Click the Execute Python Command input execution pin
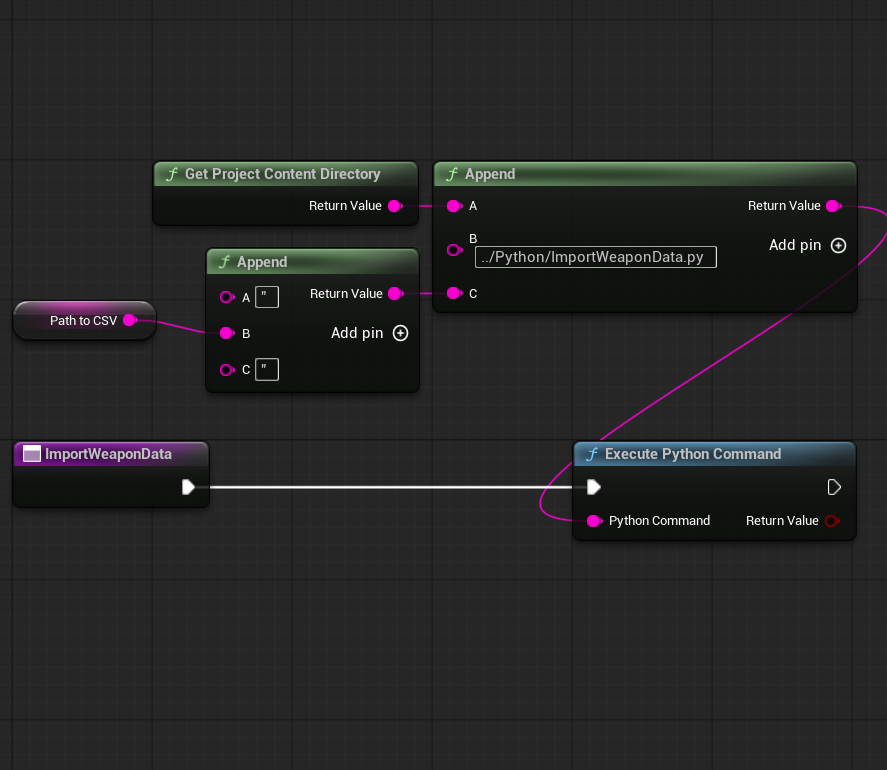The image size is (887, 770). click(594, 487)
